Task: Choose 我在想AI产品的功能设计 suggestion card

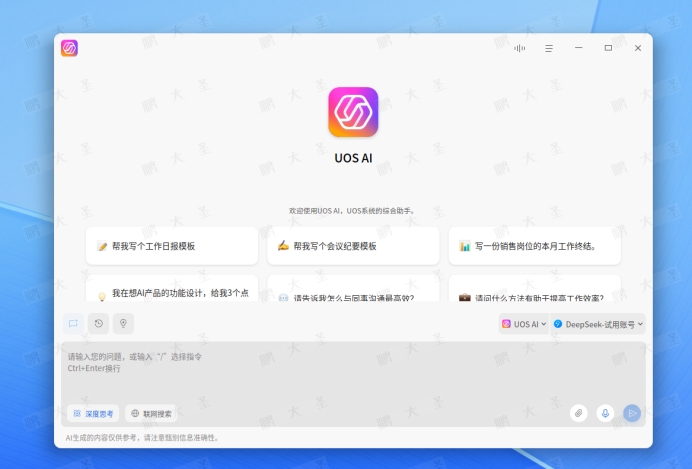Action: pyautogui.click(x=172, y=289)
